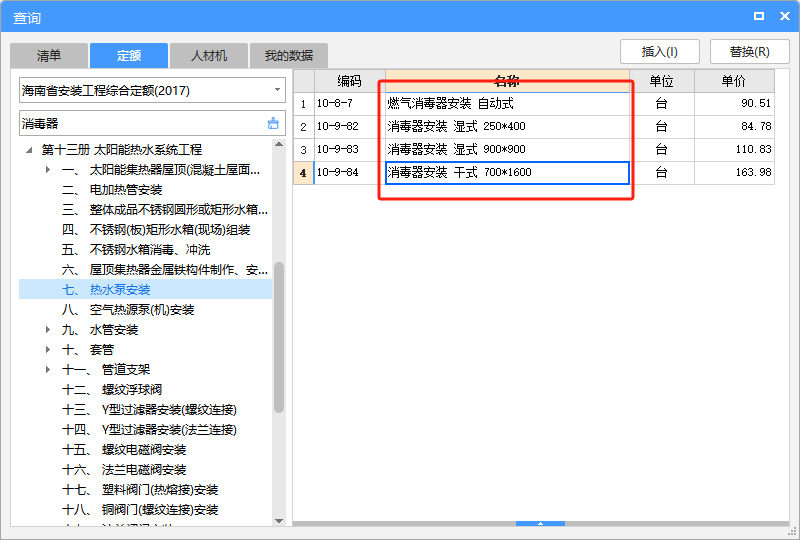
Task: Click row number 1 header
Action: click(304, 104)
